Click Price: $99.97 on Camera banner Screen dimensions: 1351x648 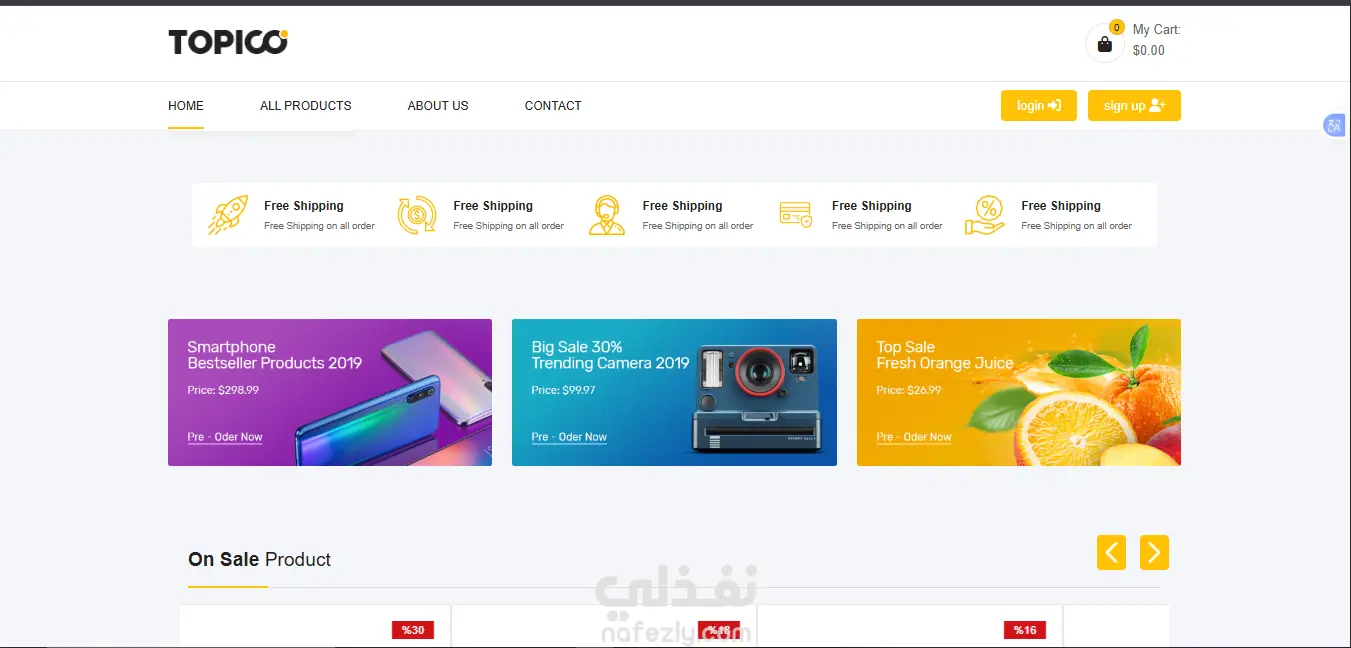coord(563,390)
